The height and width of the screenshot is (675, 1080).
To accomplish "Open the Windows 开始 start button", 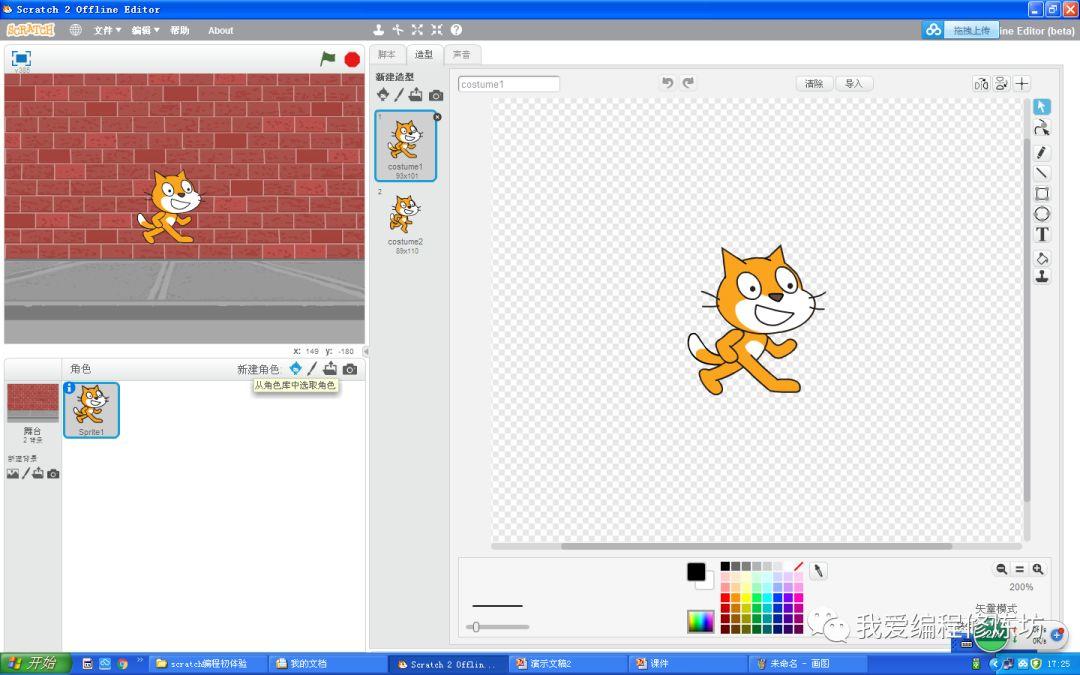I will [36, 663].
